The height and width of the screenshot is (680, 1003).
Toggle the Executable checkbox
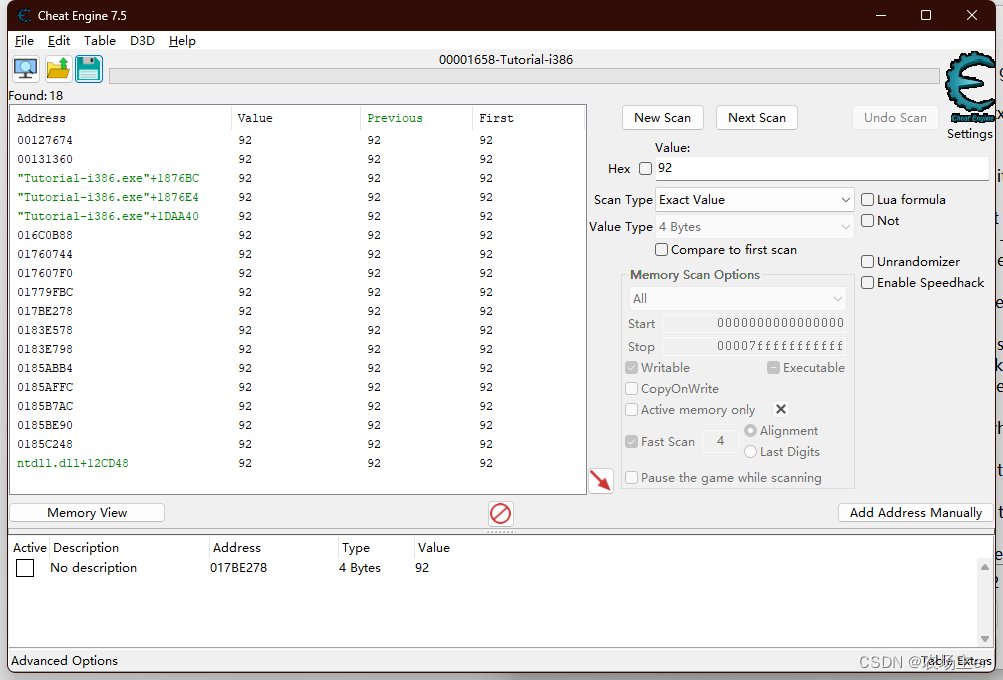coord(773,368)
